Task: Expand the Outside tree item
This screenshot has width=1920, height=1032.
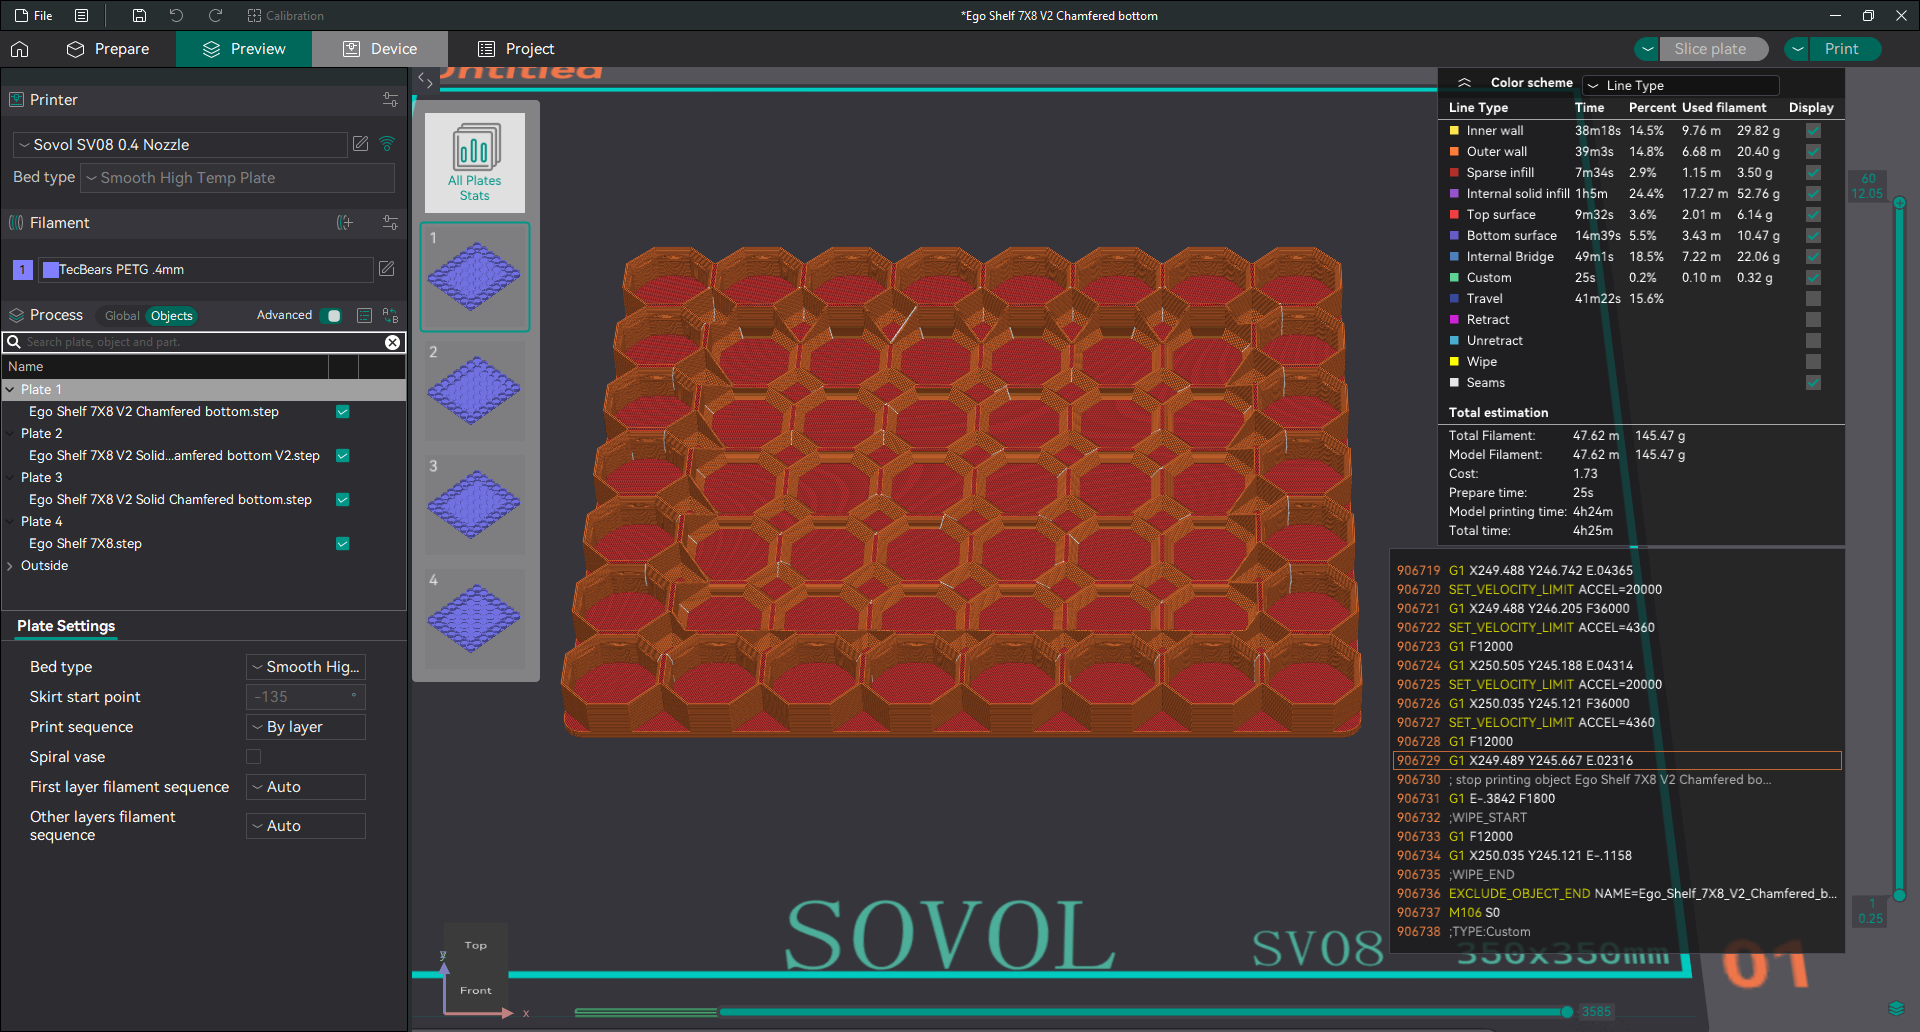Action: point(10,566)
